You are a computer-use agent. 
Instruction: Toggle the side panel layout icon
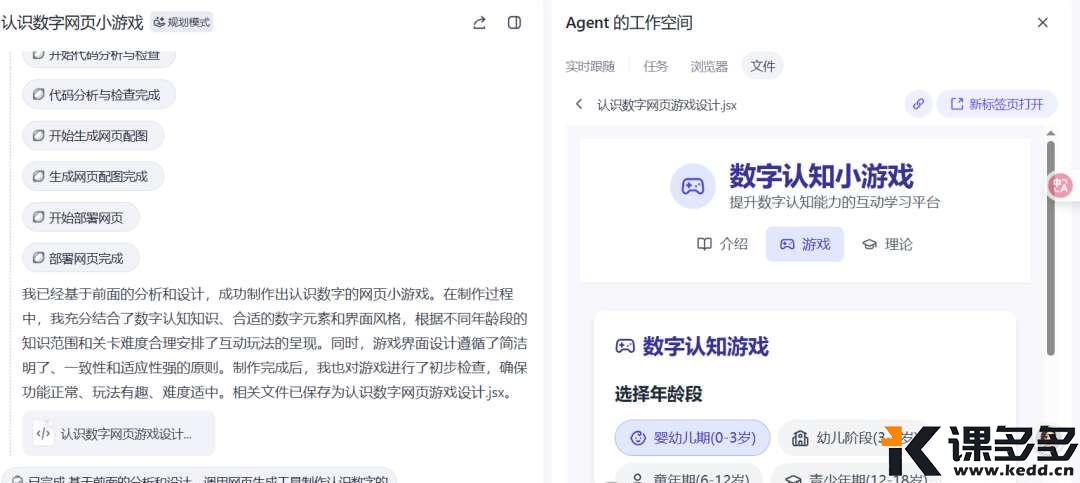514,23
